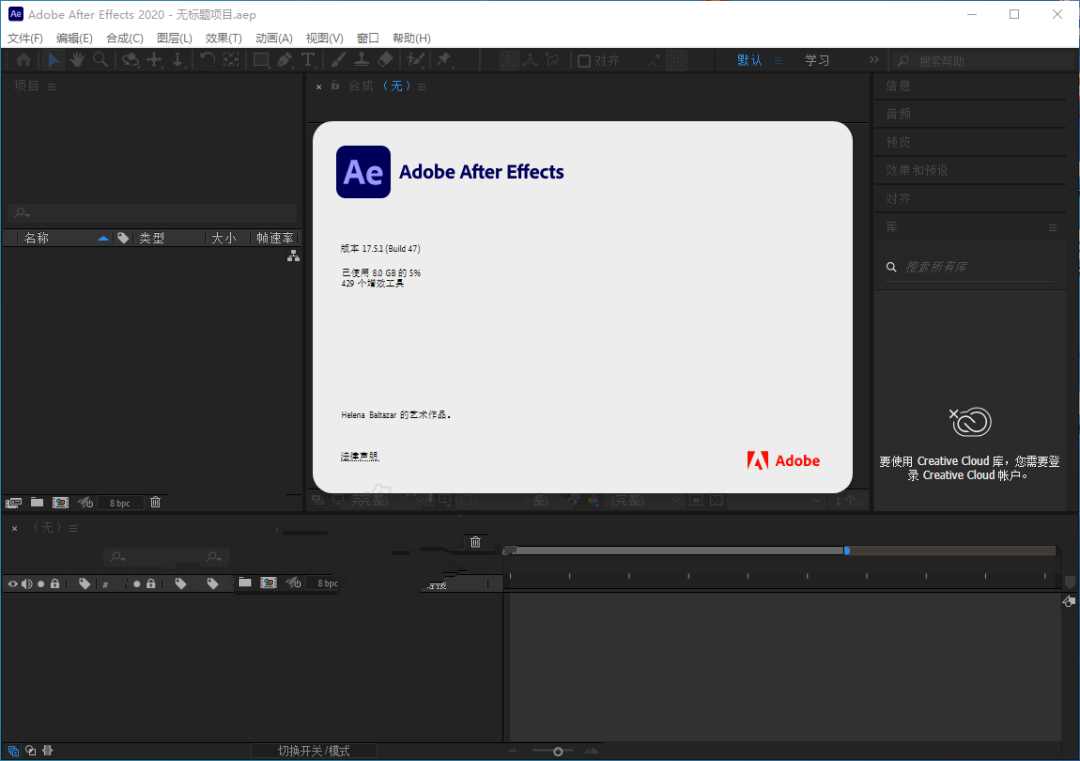Click the blue time navigator end handle
The image size is (1080, 761).
[x=847, y=550]
